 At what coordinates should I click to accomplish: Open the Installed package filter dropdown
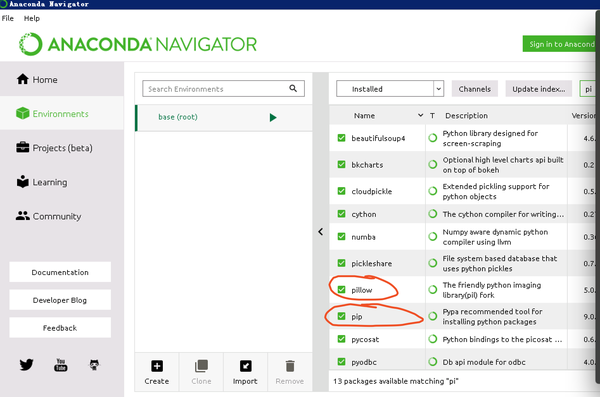[390, 89]
